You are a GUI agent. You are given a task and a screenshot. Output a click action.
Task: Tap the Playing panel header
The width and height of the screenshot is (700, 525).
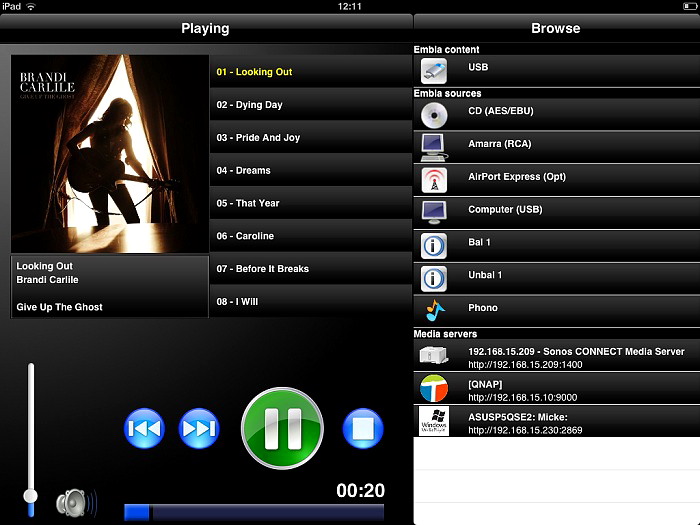pos(205,28)
